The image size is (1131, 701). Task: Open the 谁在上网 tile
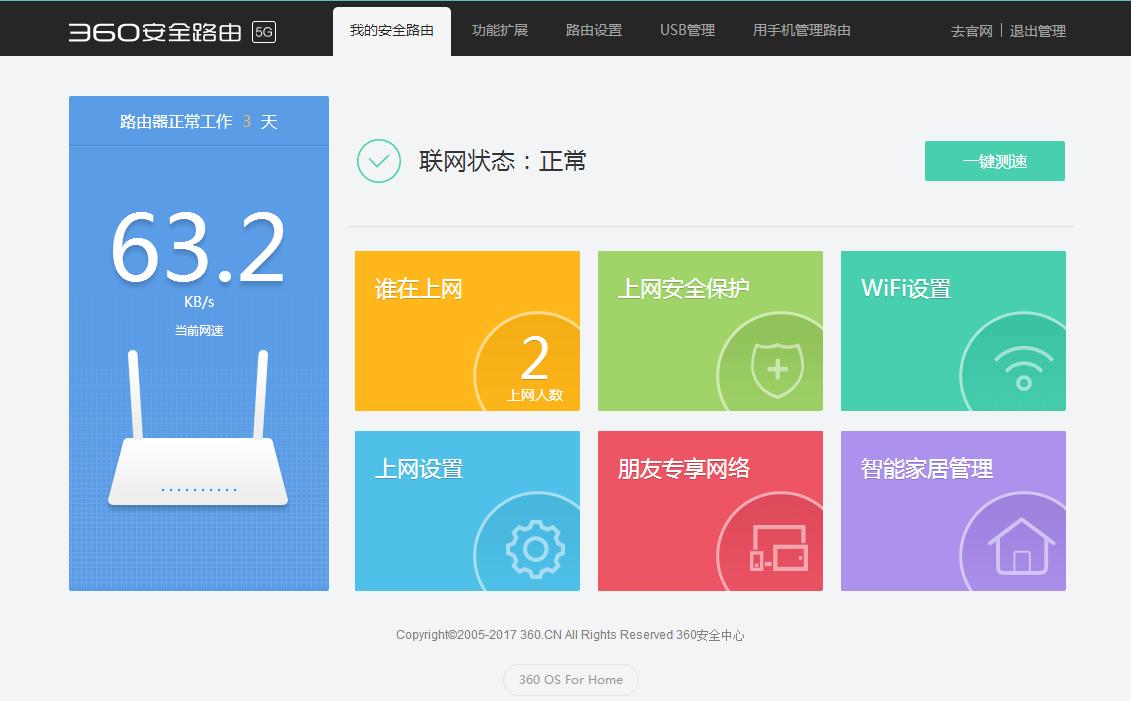click(417, 288)
